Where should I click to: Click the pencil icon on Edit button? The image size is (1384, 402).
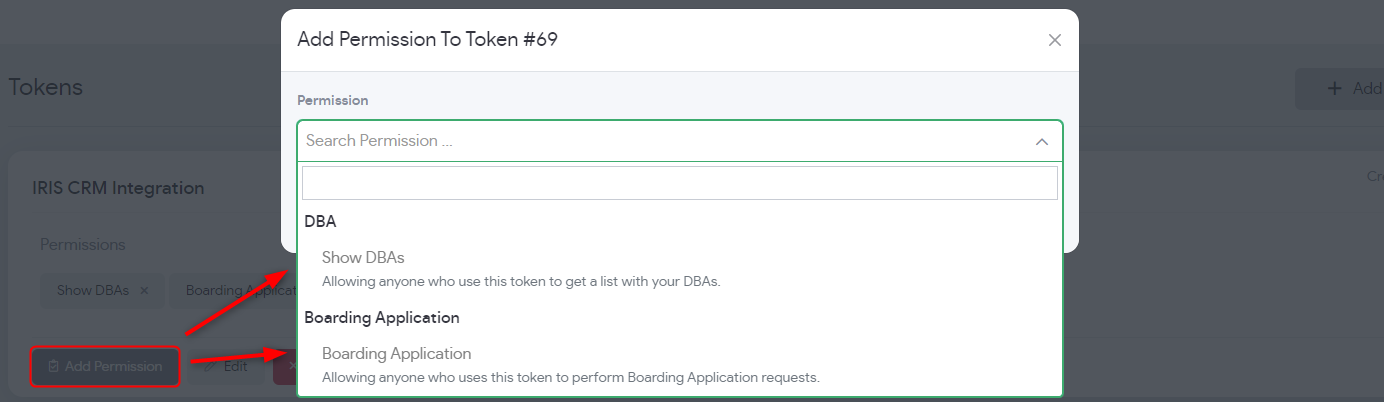210,367
